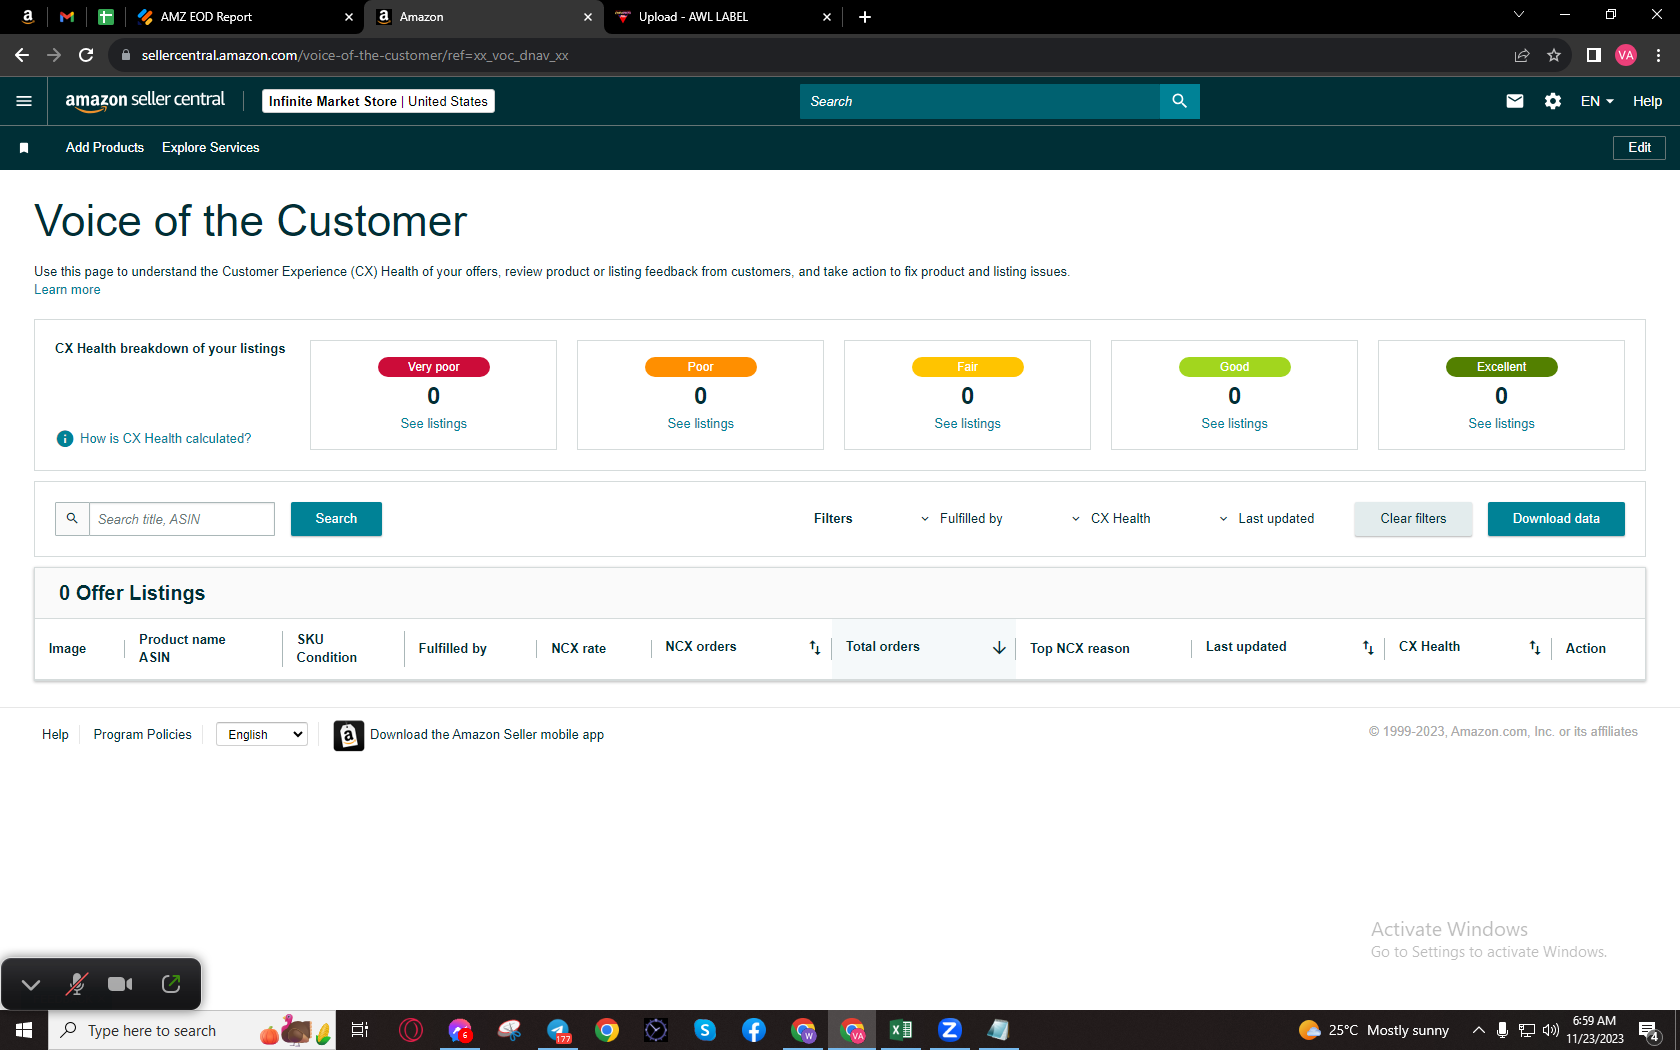1680x1050 pixels.
Task: Click the Clear filters button
Action: click(x=1413, y=519)
